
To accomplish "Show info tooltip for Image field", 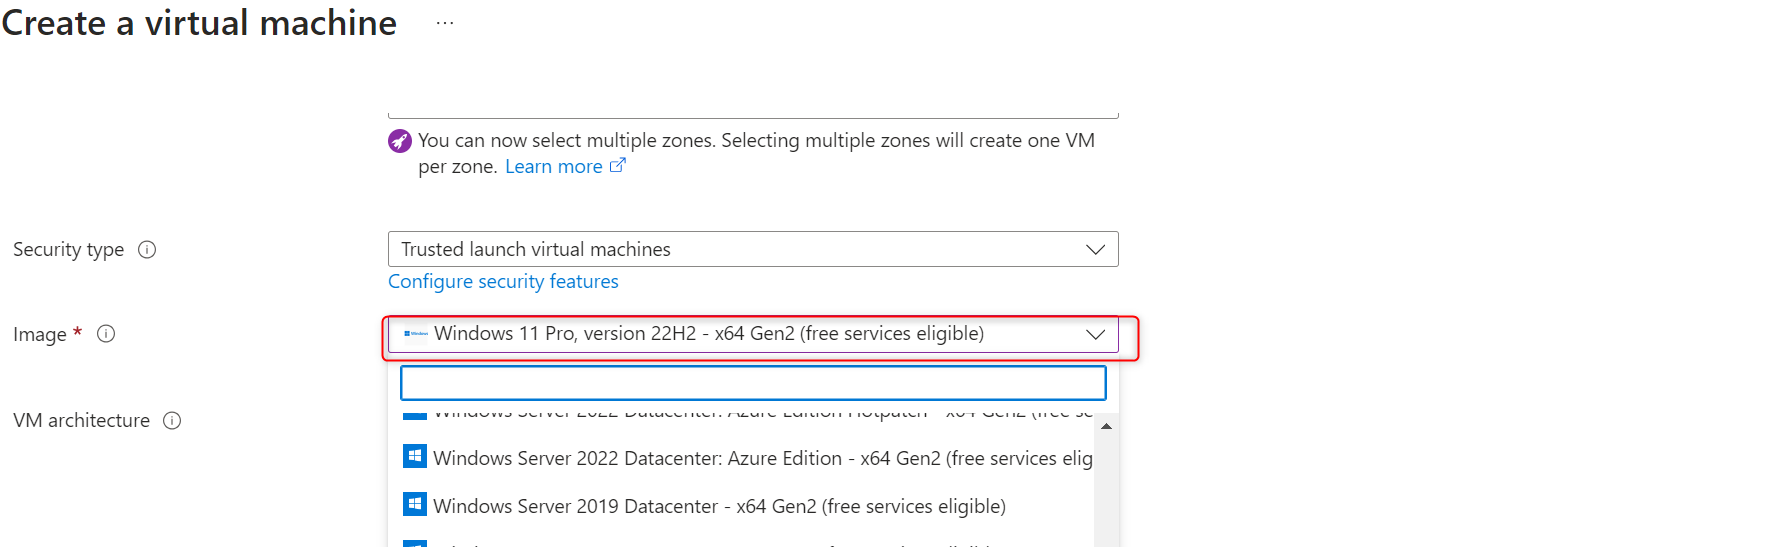I will (106, 334).
